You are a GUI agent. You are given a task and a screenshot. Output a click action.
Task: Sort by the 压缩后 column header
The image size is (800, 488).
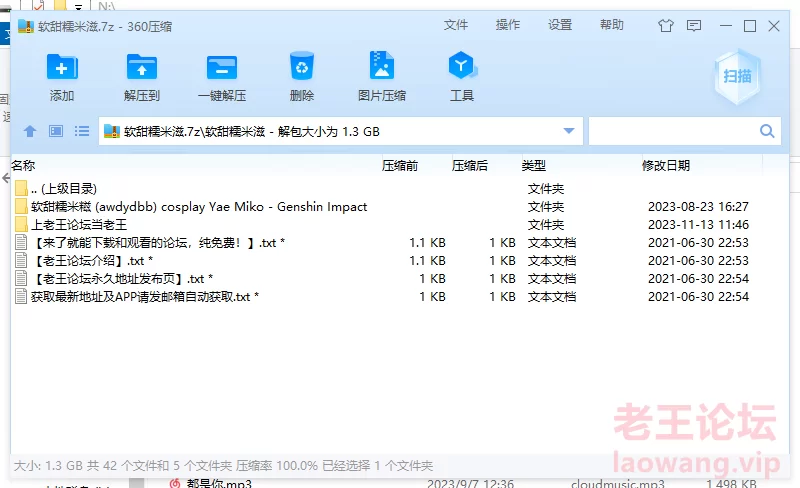469,165
